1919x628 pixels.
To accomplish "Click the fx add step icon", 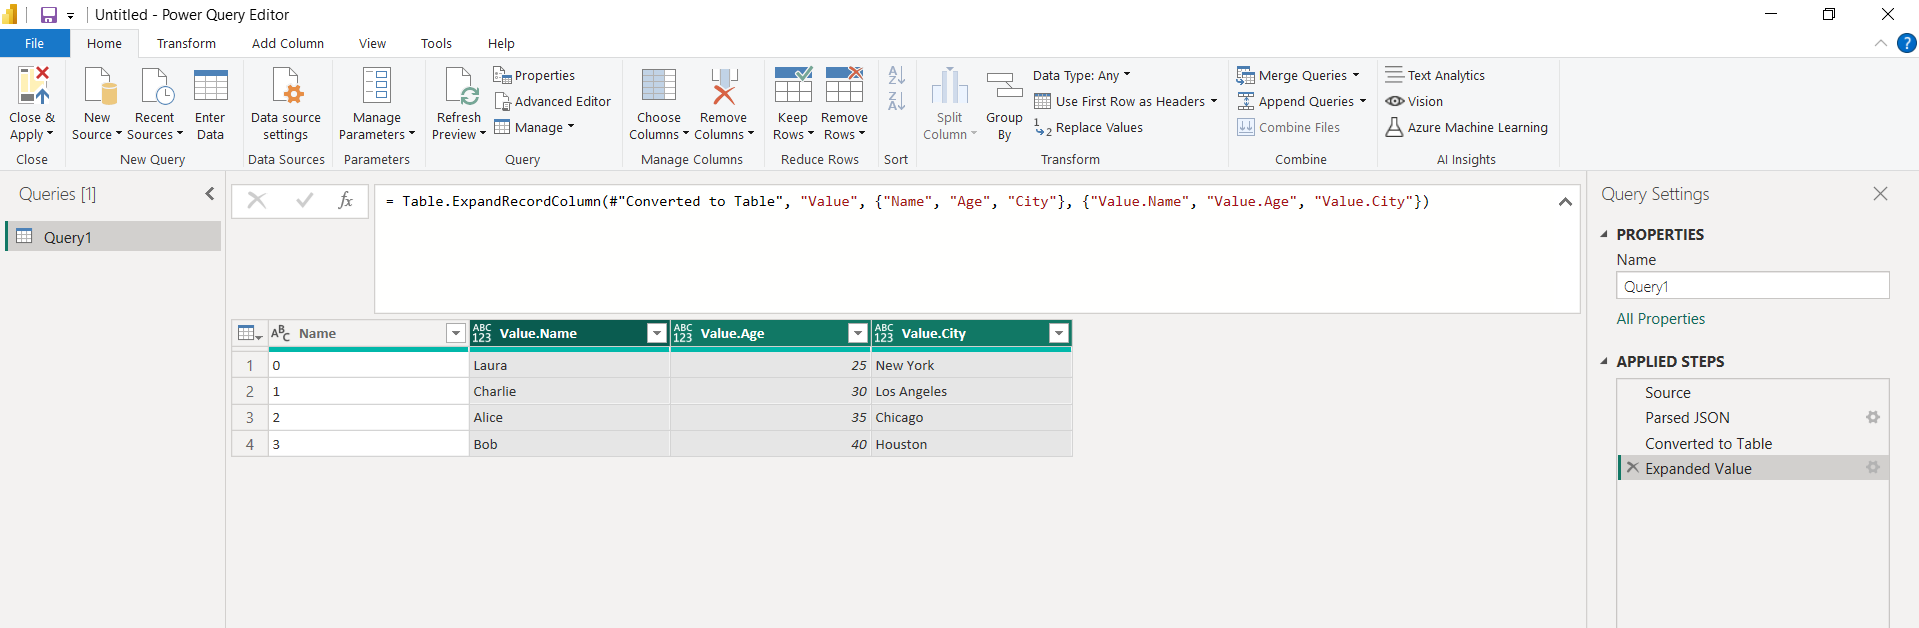I will 345,201.
